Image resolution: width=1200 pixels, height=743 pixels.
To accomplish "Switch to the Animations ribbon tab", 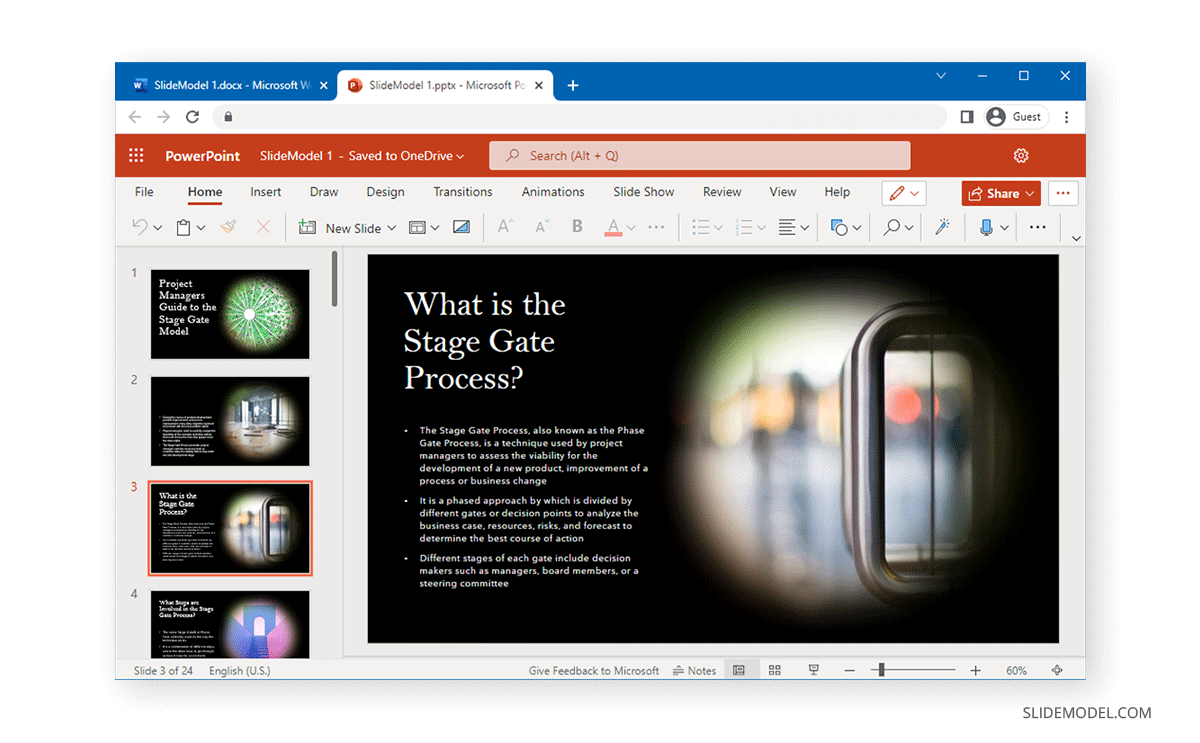I will pos(553,192).
